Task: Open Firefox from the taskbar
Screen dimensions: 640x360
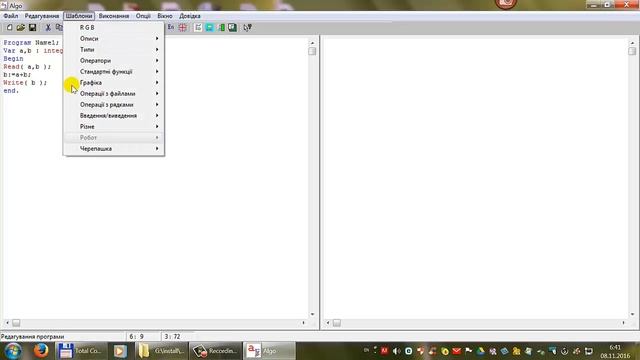Action: point(41,351)
